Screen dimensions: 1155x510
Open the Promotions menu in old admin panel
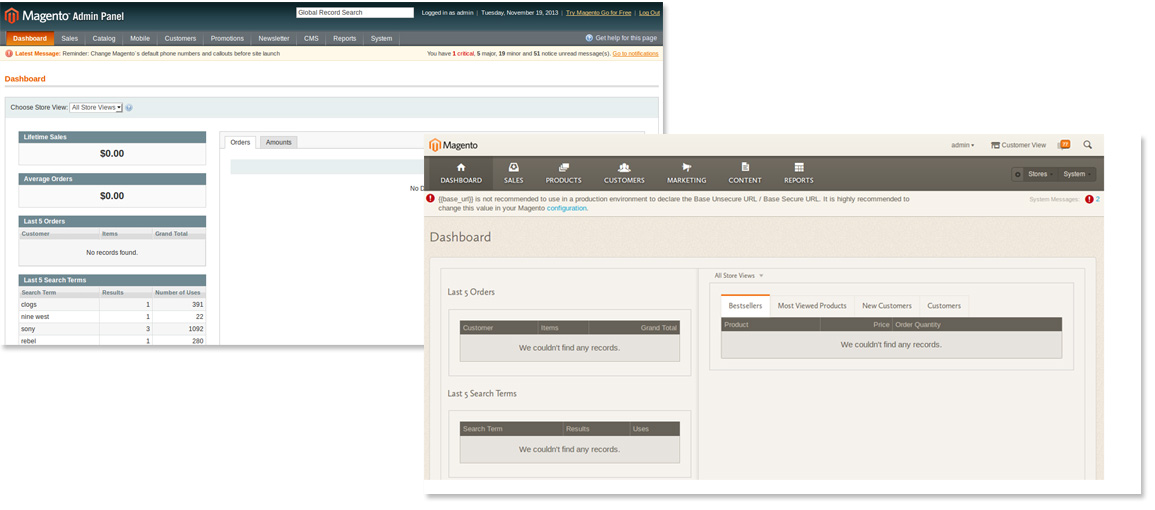coord(227,38)
